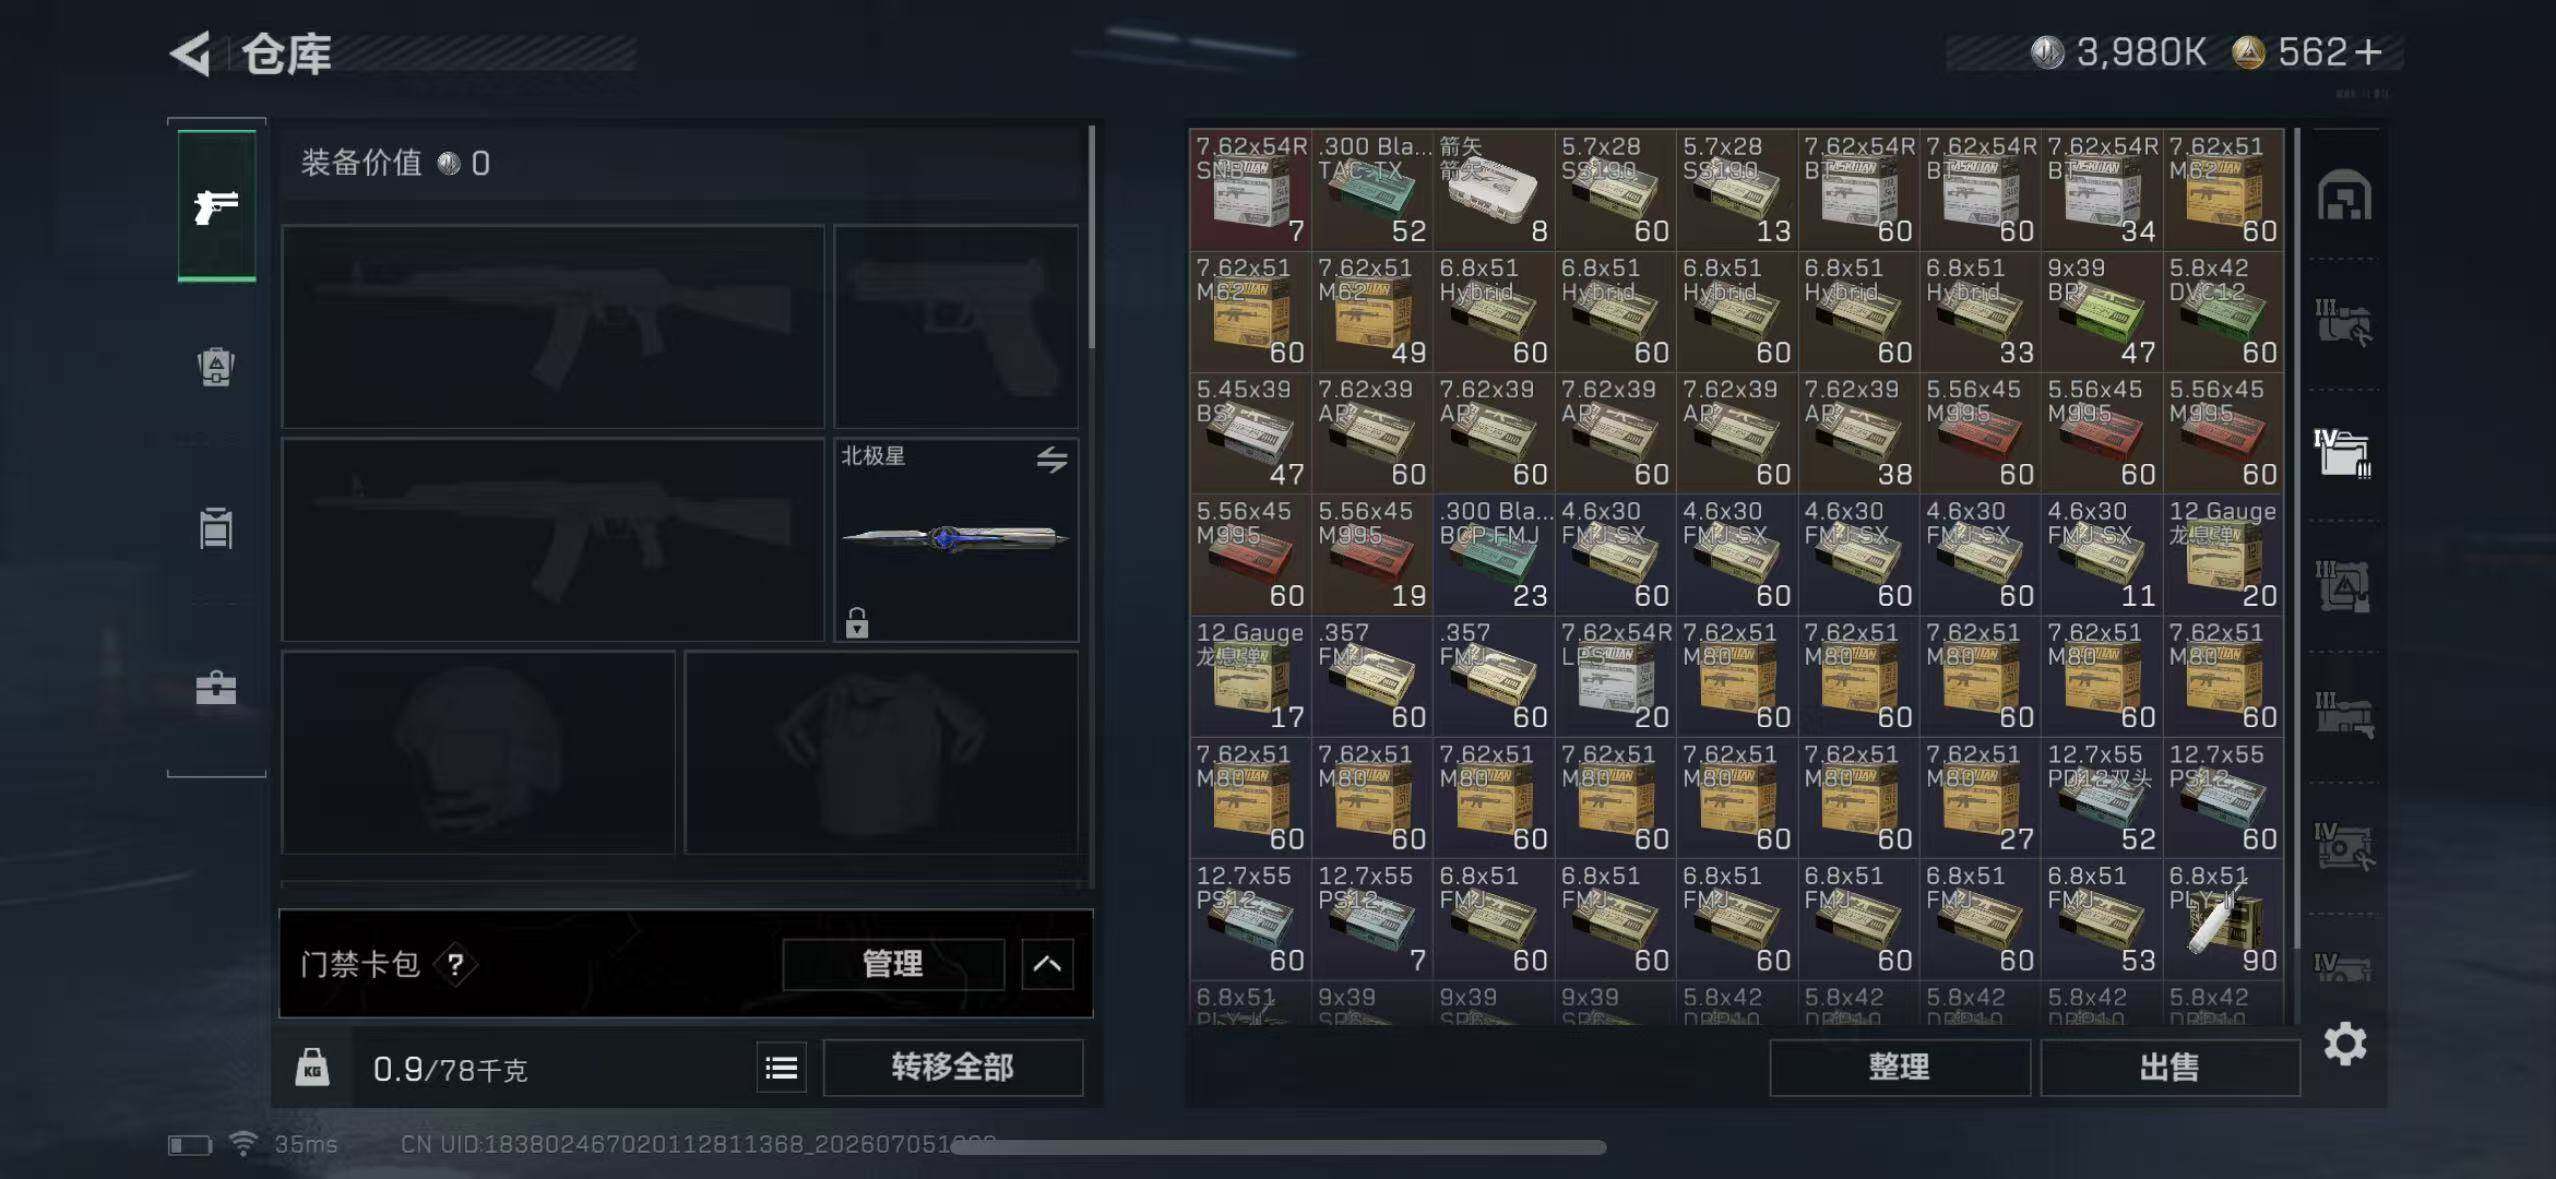Click the 管理 keycard pack button
Viewport: 2556px width, 1179px height.
(x=893, y=964)
